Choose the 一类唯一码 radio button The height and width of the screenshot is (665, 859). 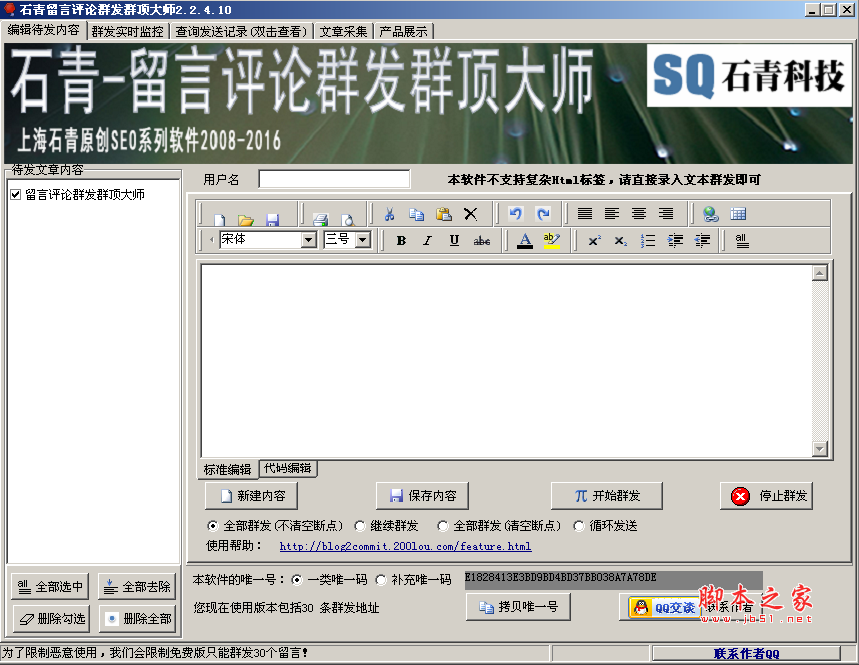point(297,580)
